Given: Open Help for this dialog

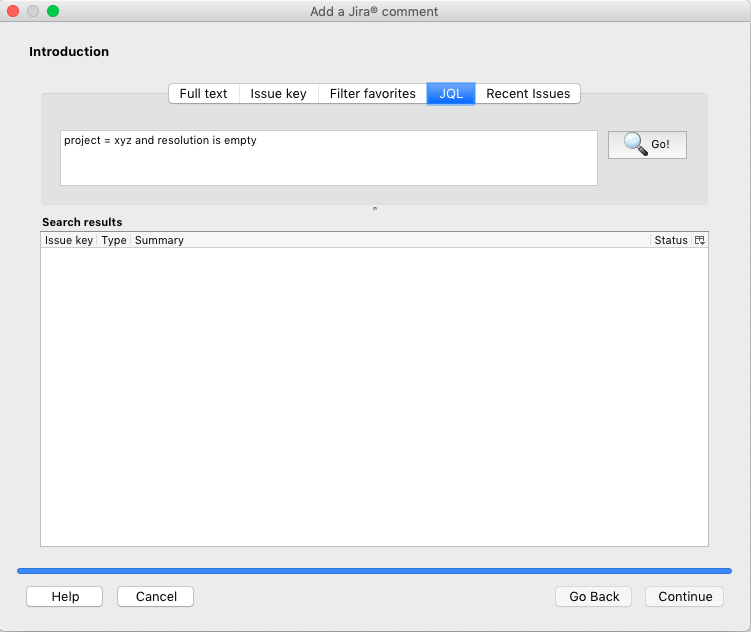Looking at the screenshot, I should (65, 596).
